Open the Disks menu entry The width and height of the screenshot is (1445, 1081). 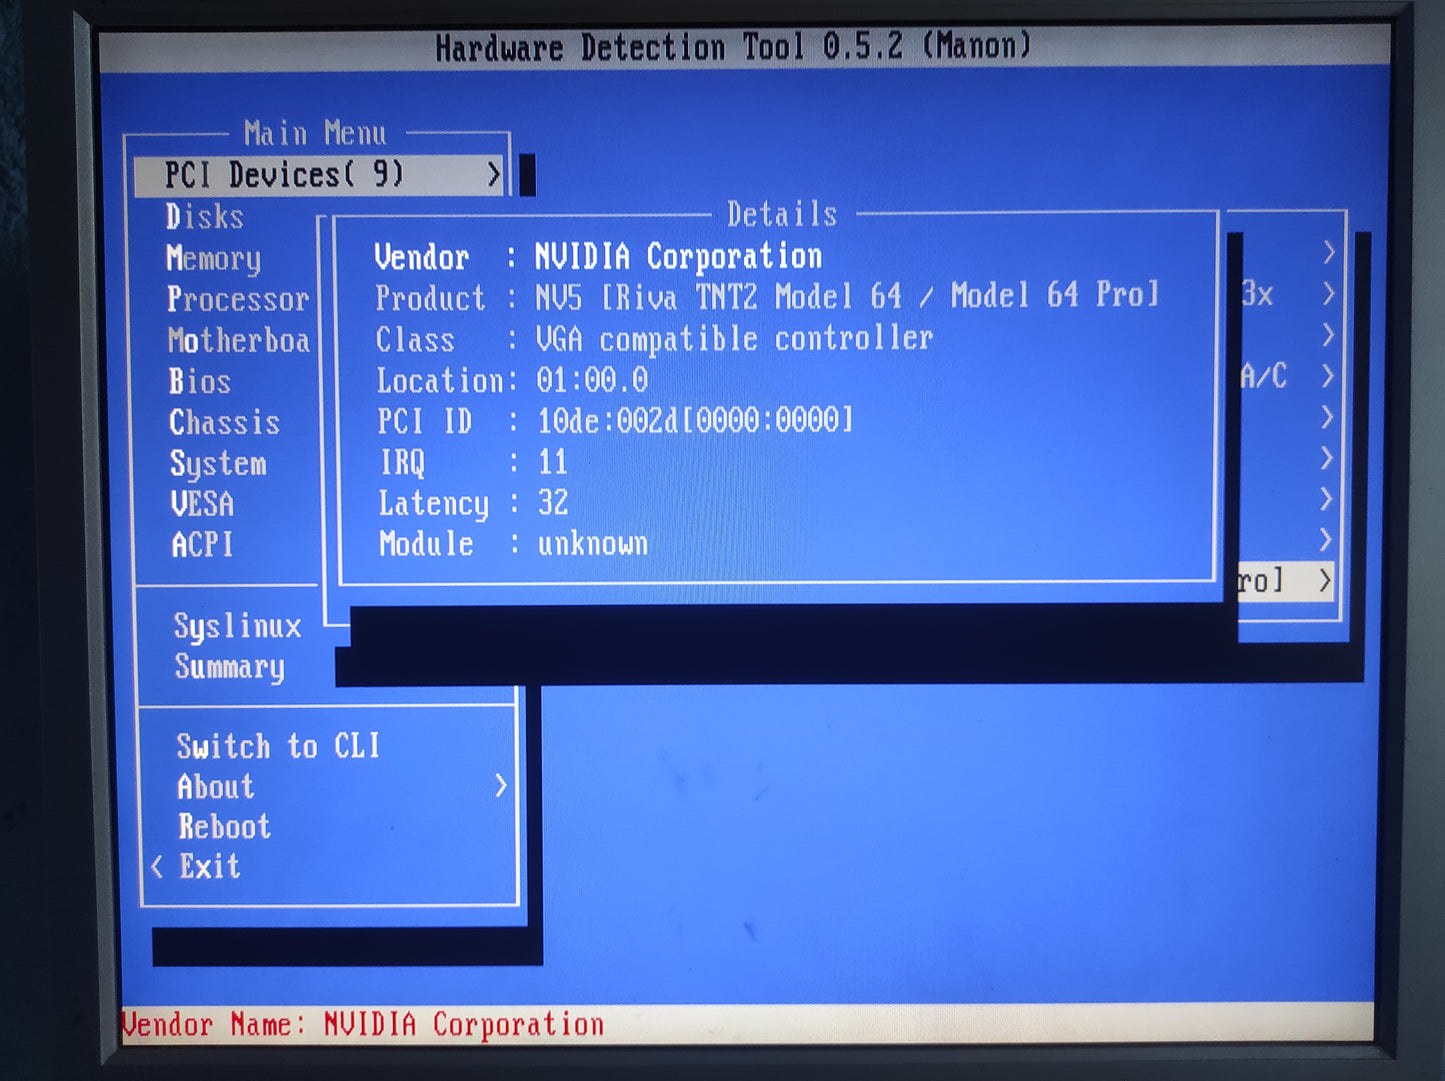point(205,217)
